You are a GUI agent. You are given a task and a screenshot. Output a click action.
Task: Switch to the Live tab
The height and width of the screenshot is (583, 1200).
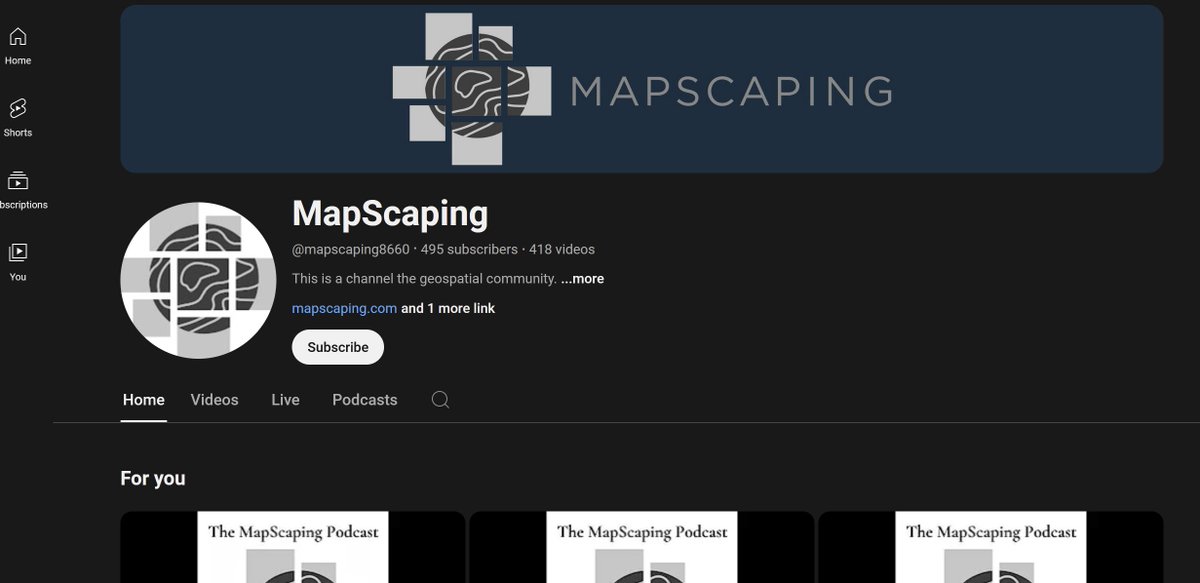(285, 400)
